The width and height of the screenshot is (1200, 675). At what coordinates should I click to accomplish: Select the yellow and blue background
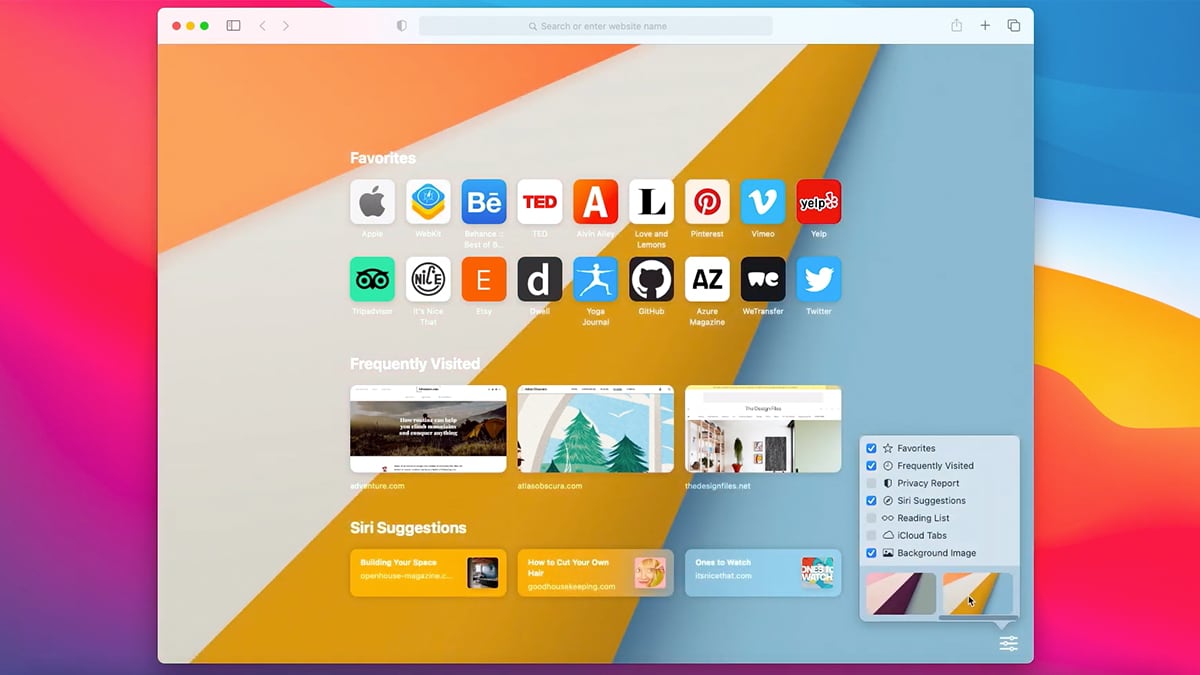[978, 593]
